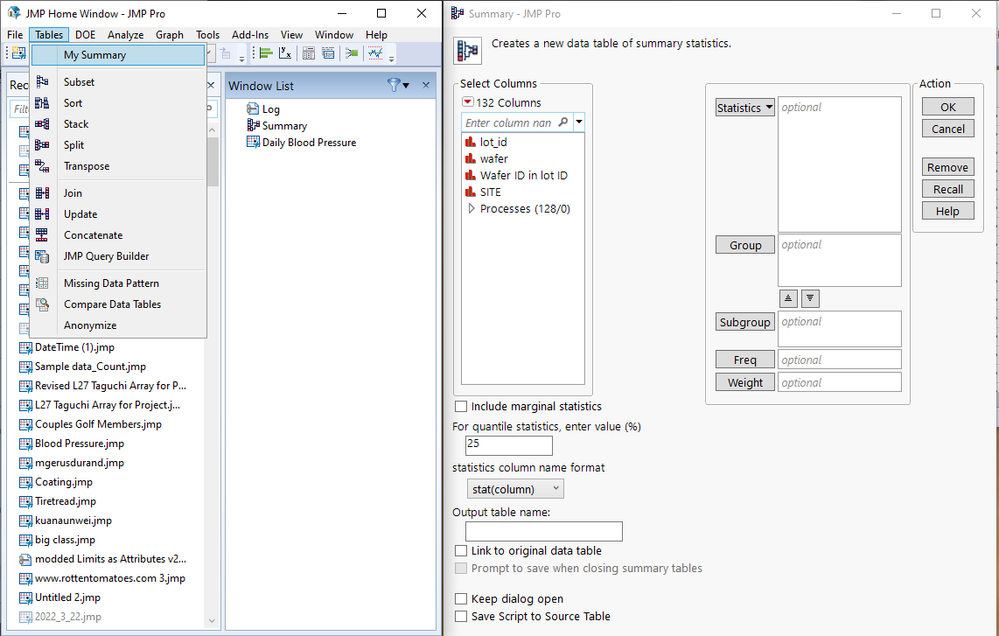Click the lot_id red bar column icon

click(x=470, y=141)
